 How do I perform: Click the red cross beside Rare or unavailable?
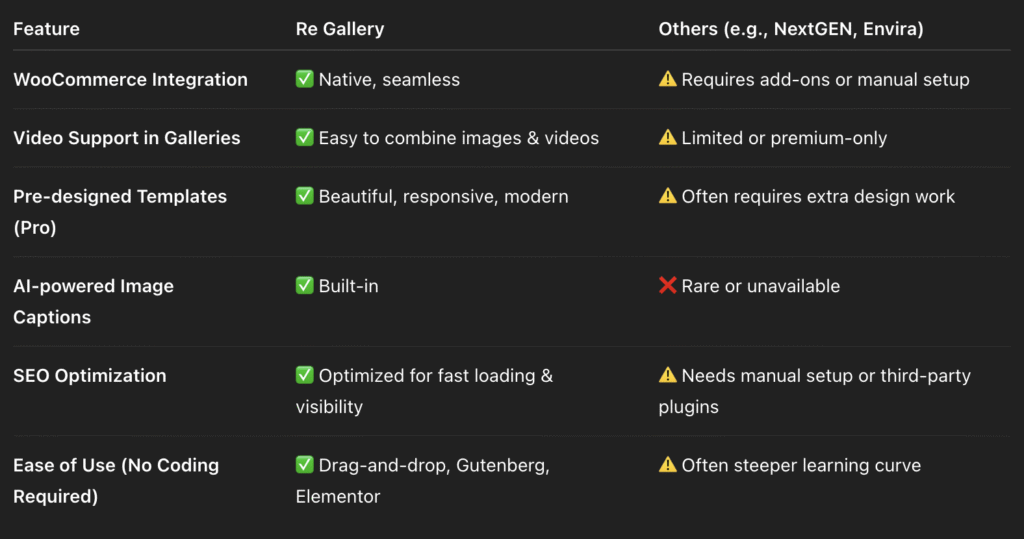[667, 285]
